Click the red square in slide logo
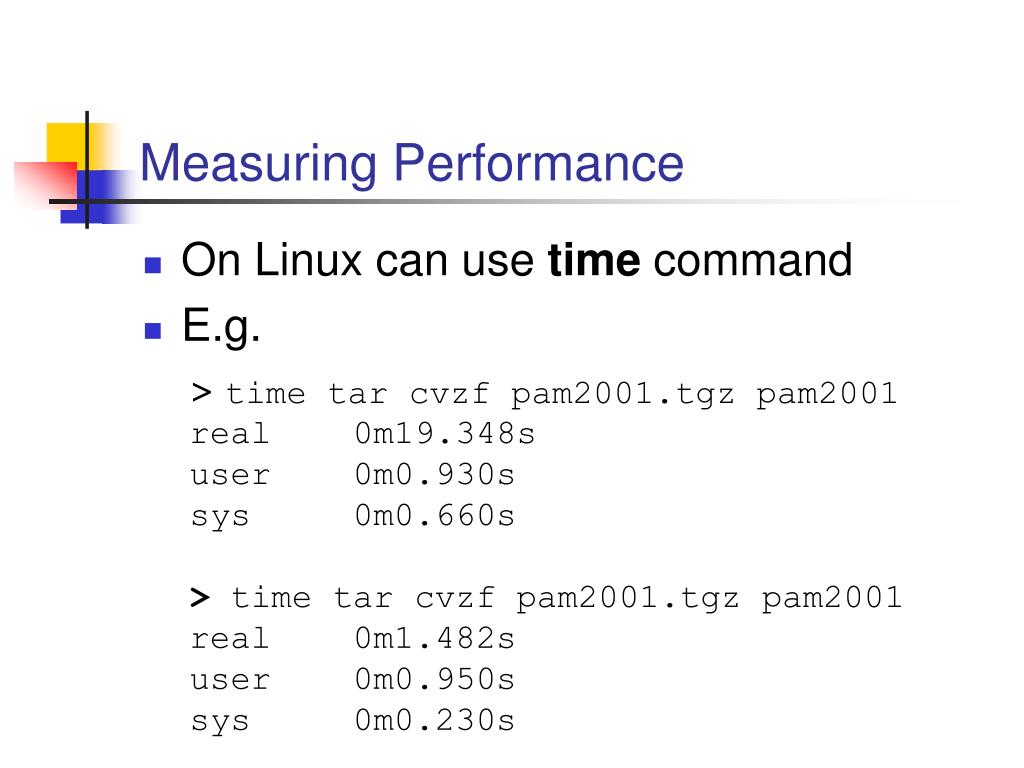Viewport: 1024px width, 768px height. (x=46, y=184)
